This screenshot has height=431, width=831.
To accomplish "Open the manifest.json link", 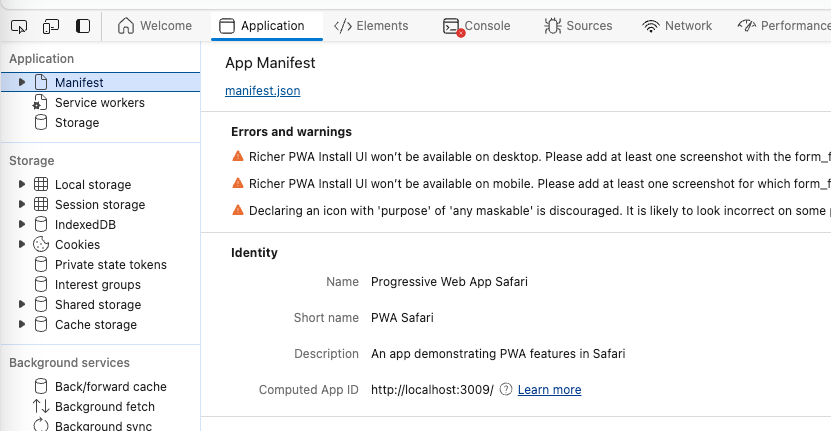I will (x=263, y=91).
